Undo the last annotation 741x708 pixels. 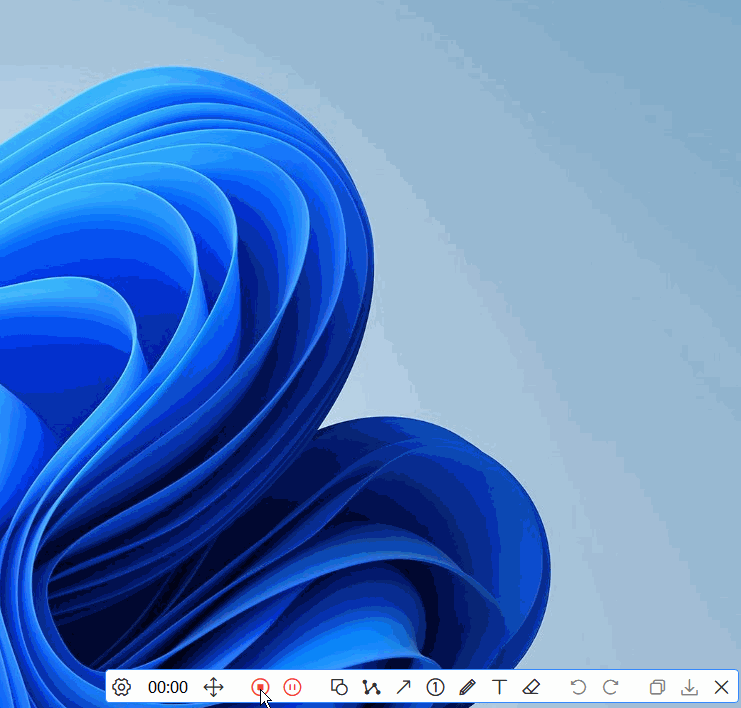pos(578,687)
